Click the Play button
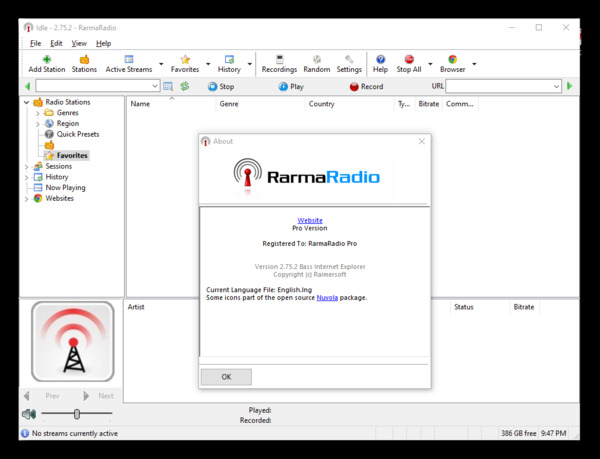The height and width of the screenshot is (459, 600). pos(291,86)
